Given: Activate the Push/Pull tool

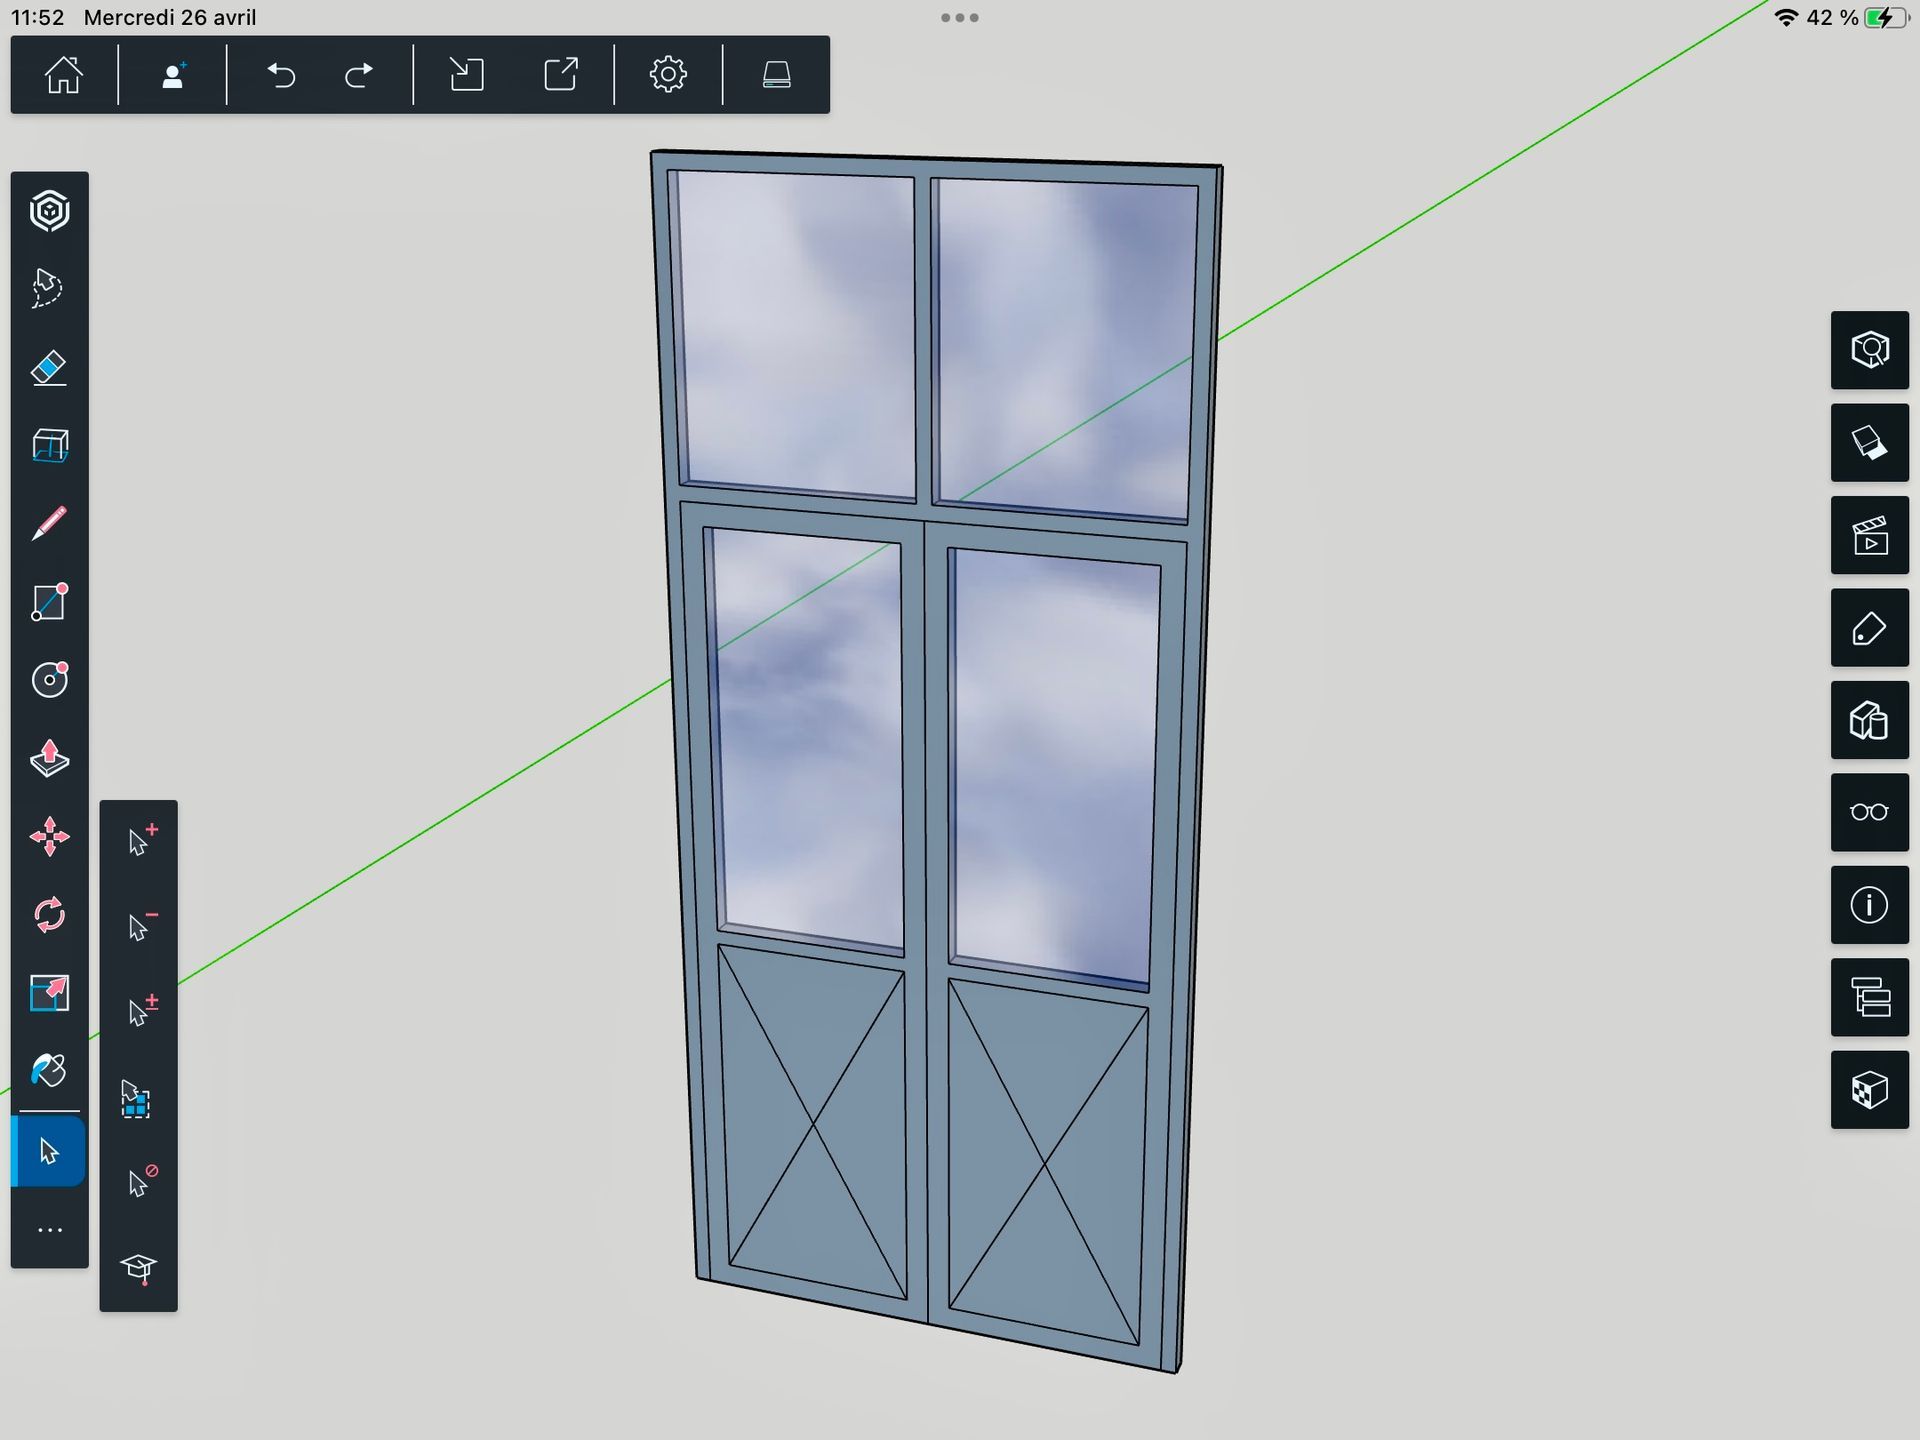Looking at the screenshot, I should (x=49, y=758).
